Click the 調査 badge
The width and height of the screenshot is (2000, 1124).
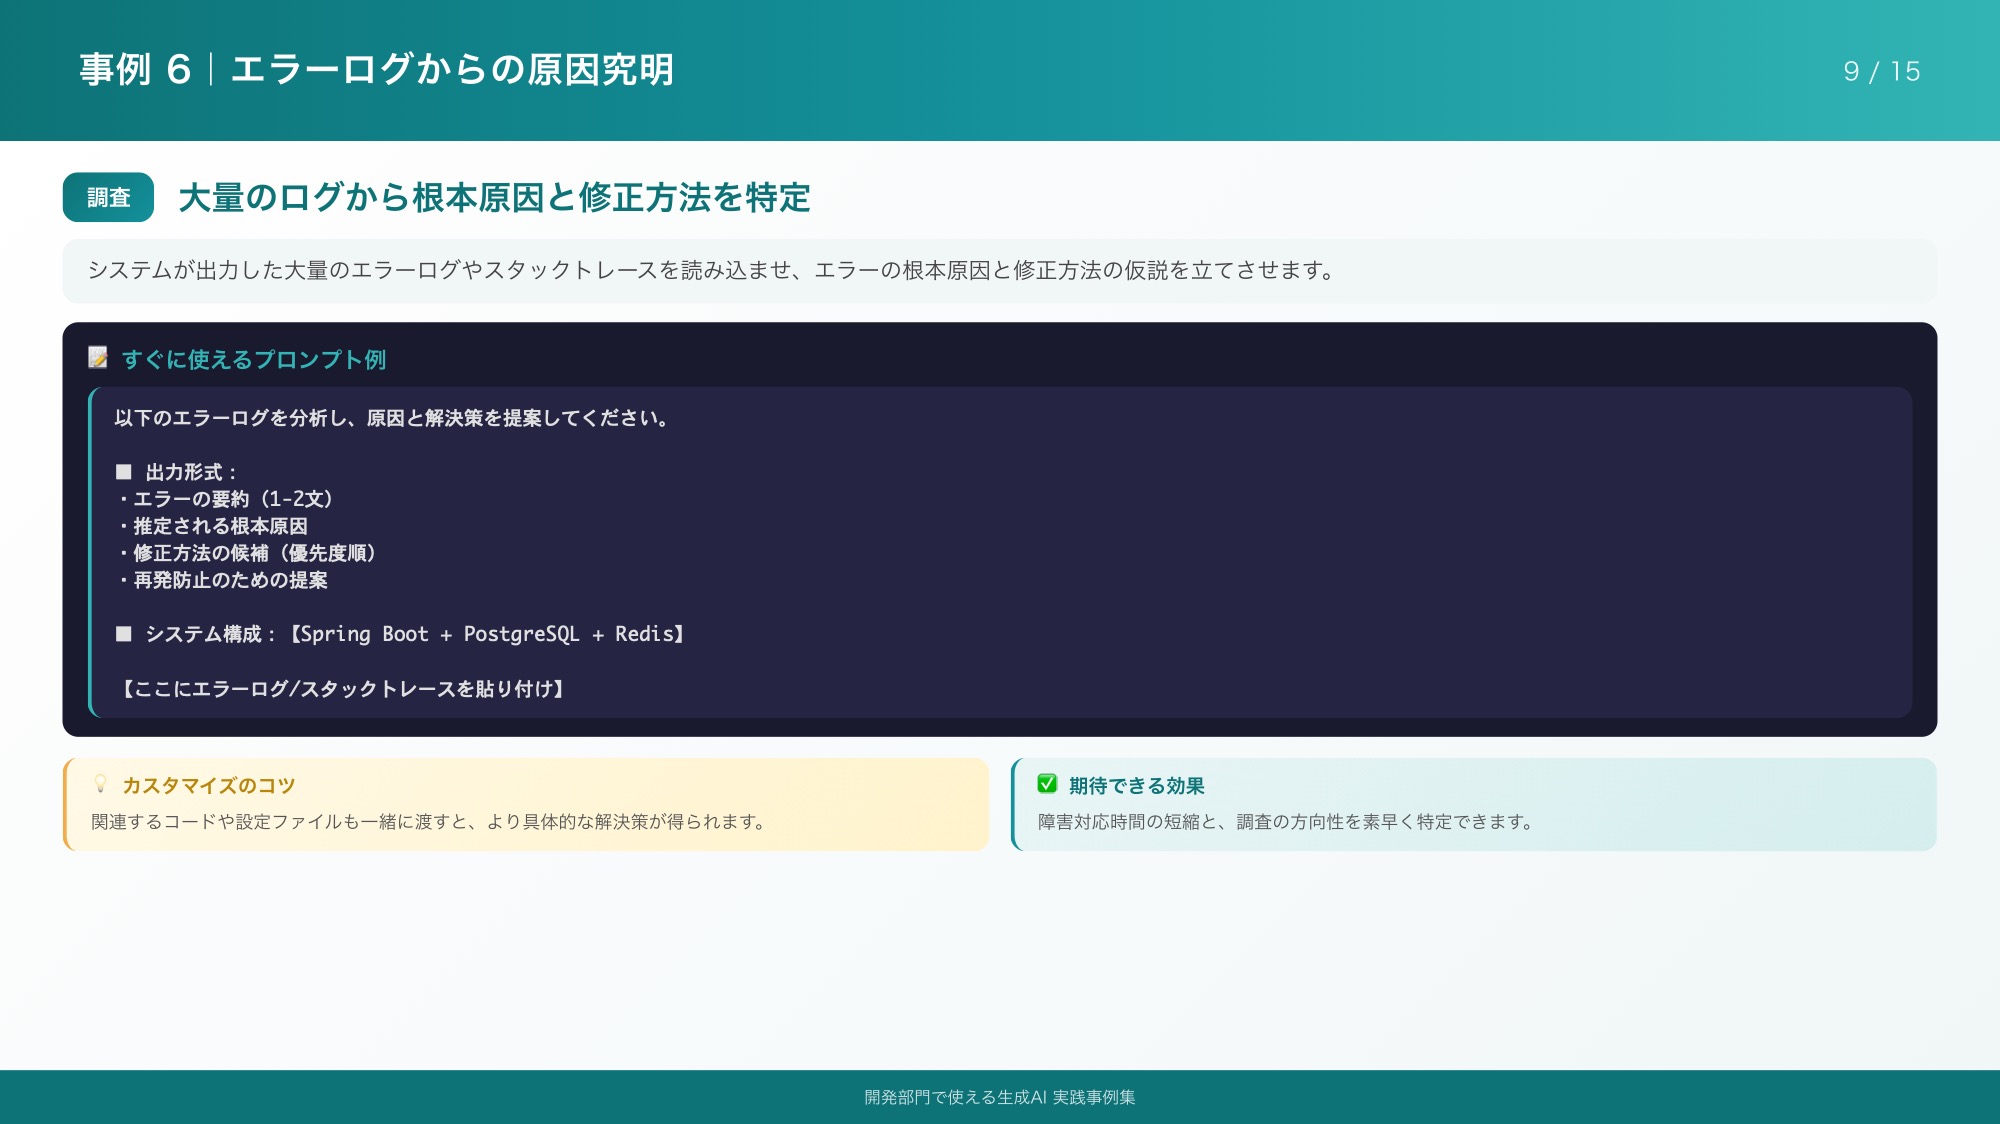pyautogui.click(x=108, y=197)
